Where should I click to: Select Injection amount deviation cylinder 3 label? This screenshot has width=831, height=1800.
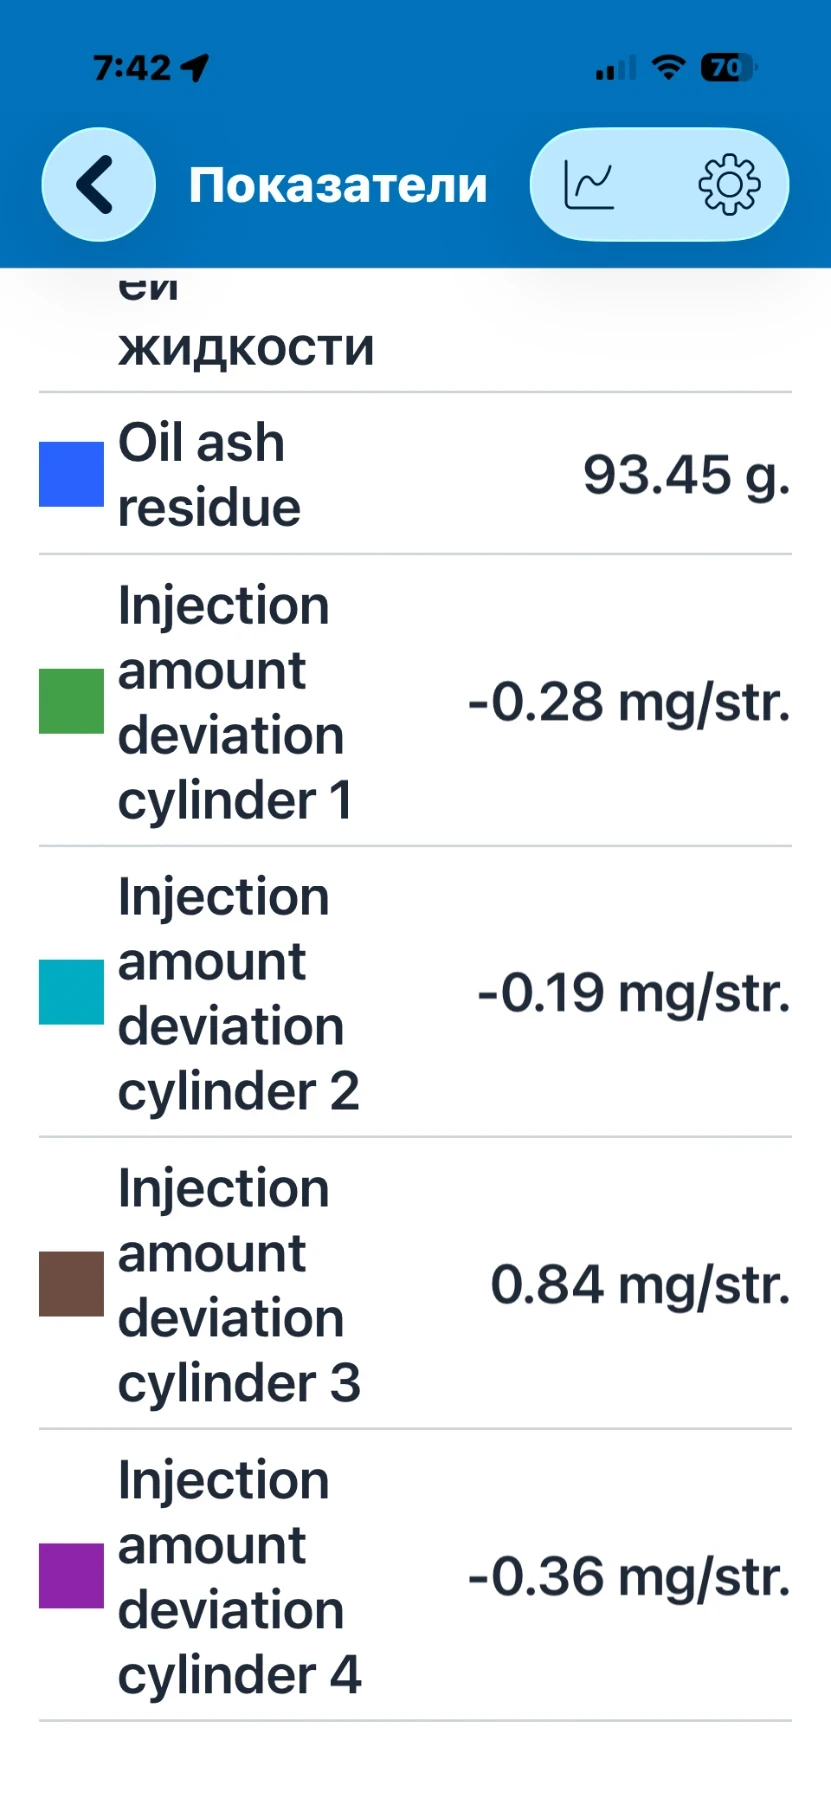[x=239, y=1285]
